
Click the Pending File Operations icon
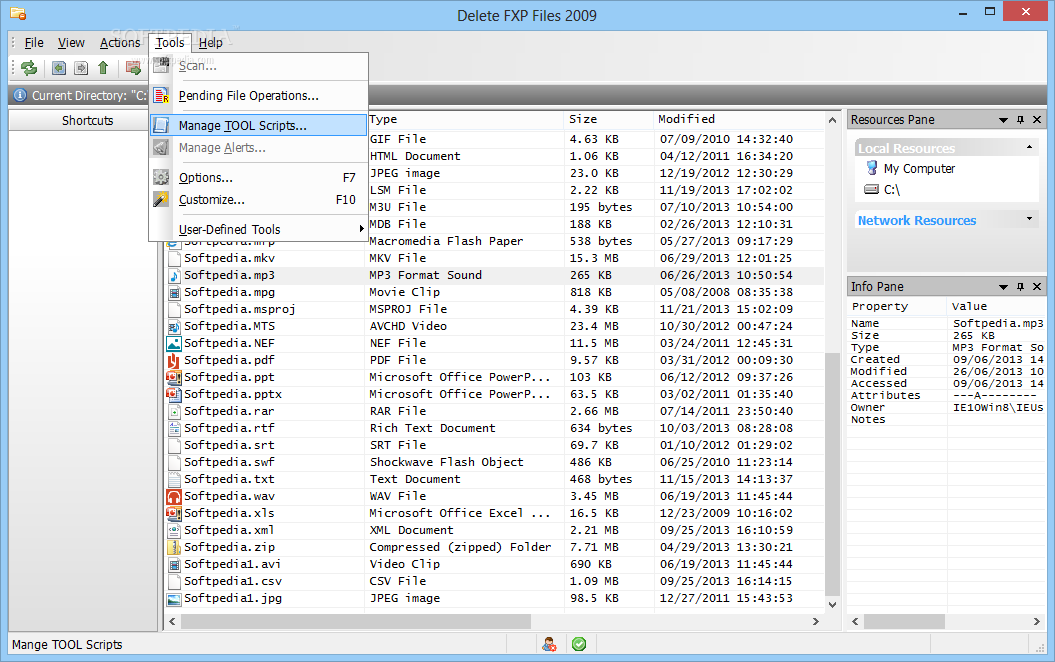pyautogui.click(x=161, y=96)
